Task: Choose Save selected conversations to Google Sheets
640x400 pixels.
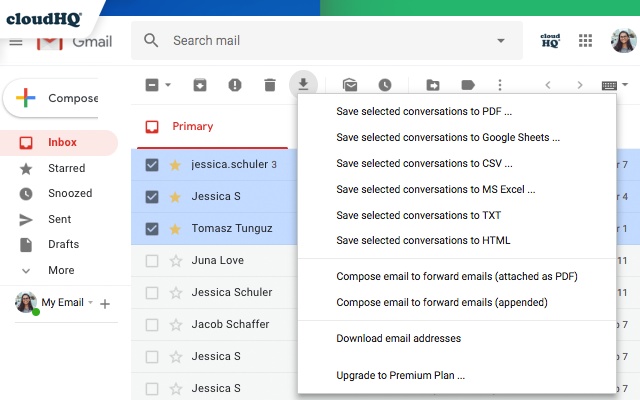Action: tap(448, 138)
